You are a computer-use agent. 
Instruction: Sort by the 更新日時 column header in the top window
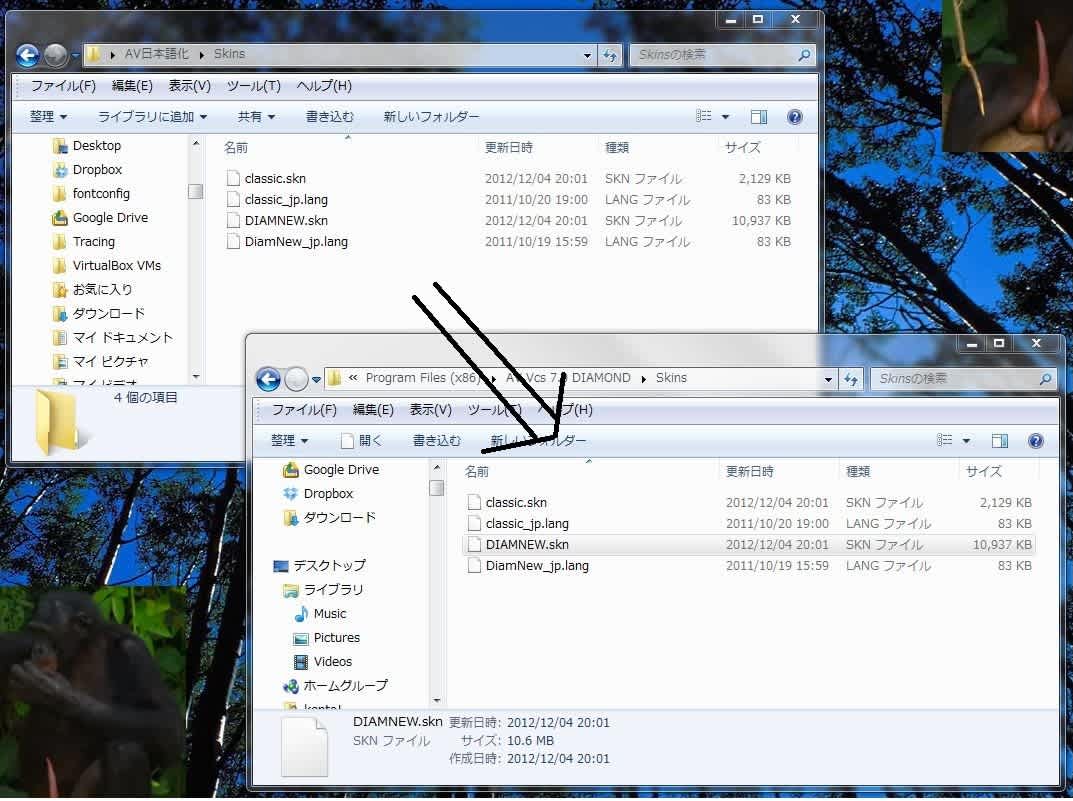509,148
